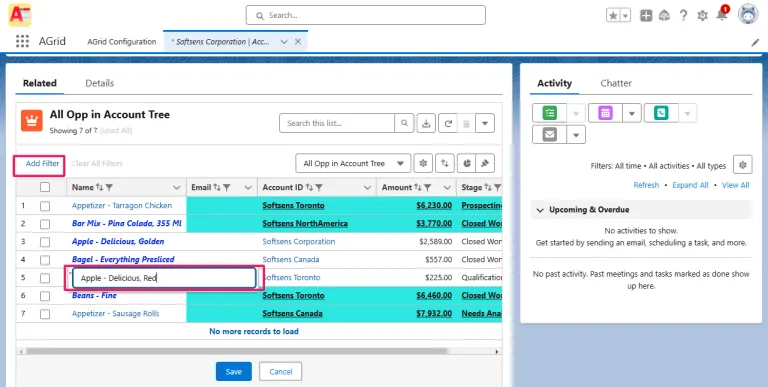Viewport: 768px width, 387px height.
Task: Open the Email column chevron menu
Action: [248, 188]
